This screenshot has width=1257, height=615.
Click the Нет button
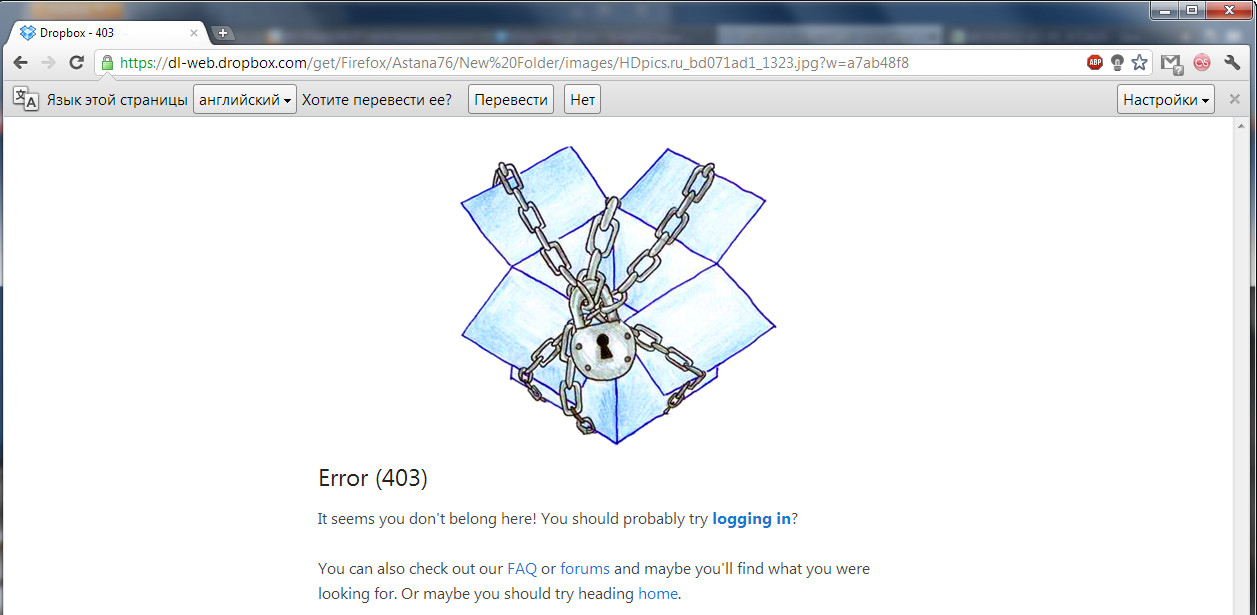(582, 99)
